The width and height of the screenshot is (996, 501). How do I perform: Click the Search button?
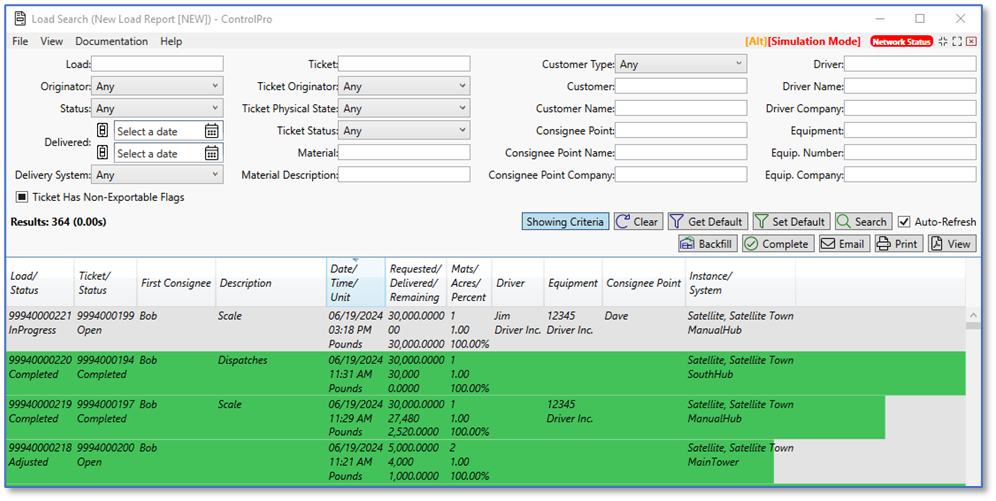point(862,222)
